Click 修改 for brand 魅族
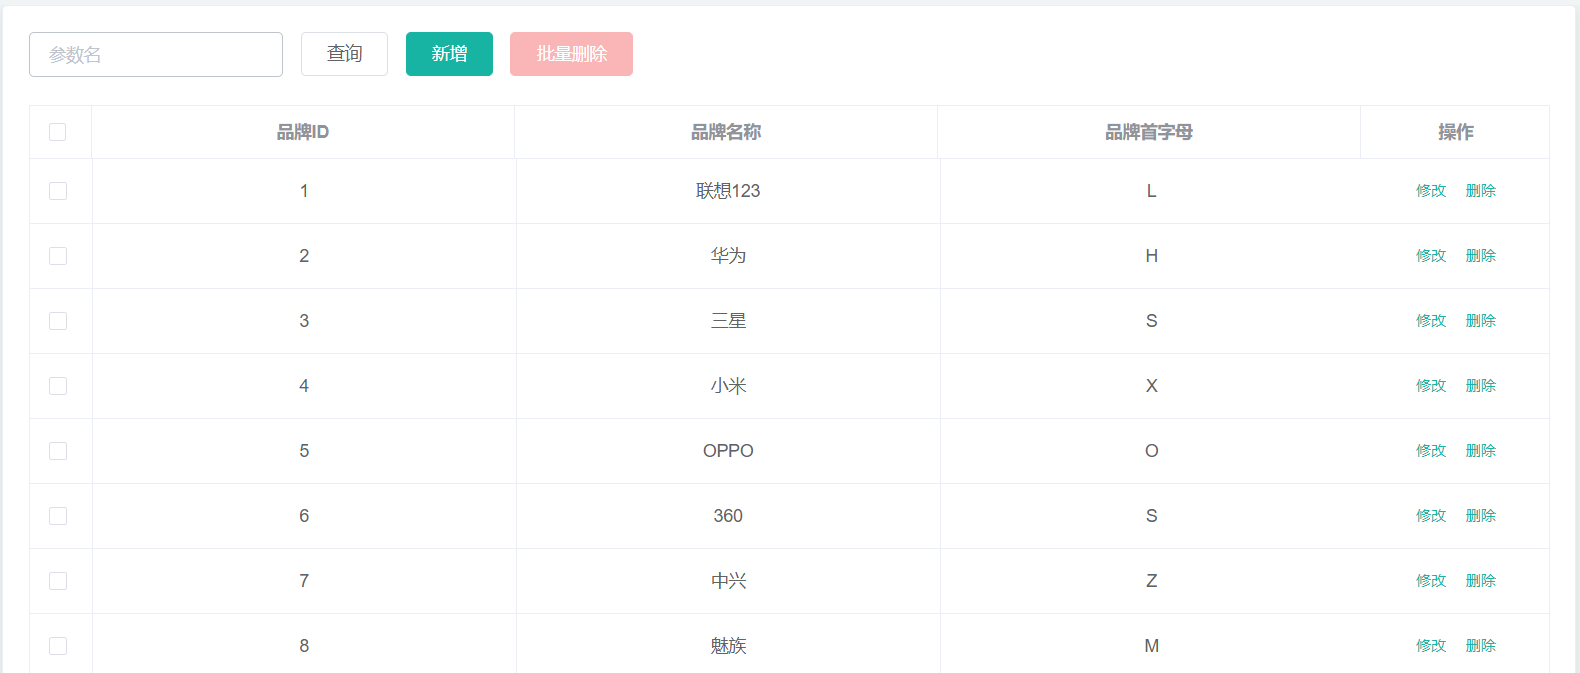Image resolution: width=1580 pixels, height=673 pixels. pos(1431,646)
